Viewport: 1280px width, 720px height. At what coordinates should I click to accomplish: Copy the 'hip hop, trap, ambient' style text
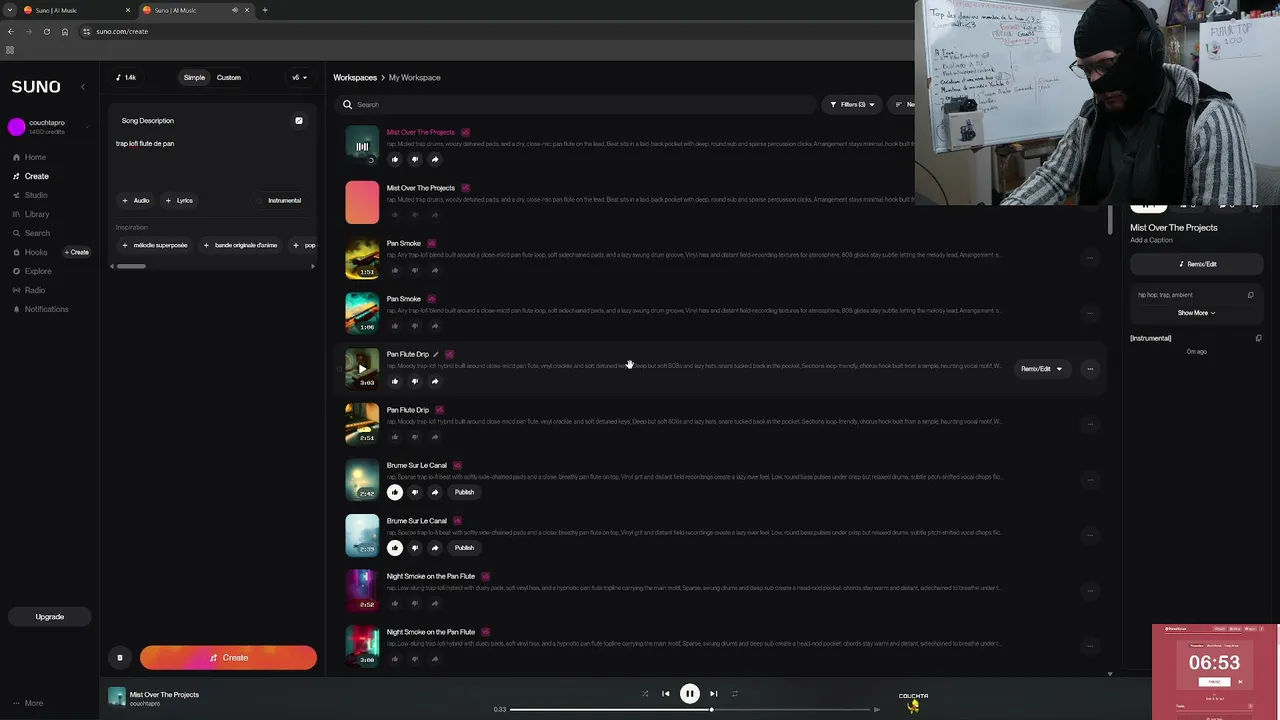[1250, 295]
